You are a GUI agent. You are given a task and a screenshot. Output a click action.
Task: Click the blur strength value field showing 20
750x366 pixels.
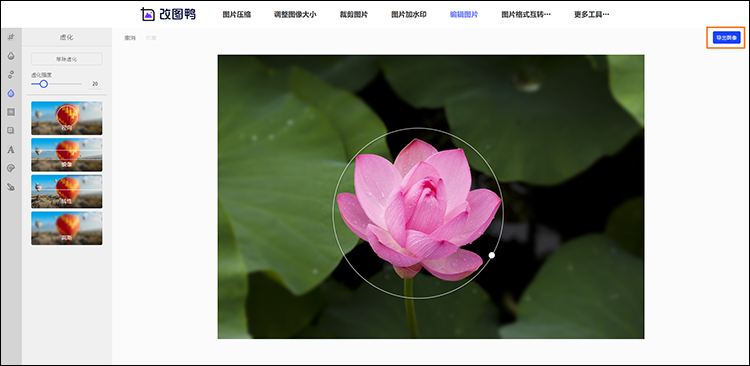click(95, 84)
